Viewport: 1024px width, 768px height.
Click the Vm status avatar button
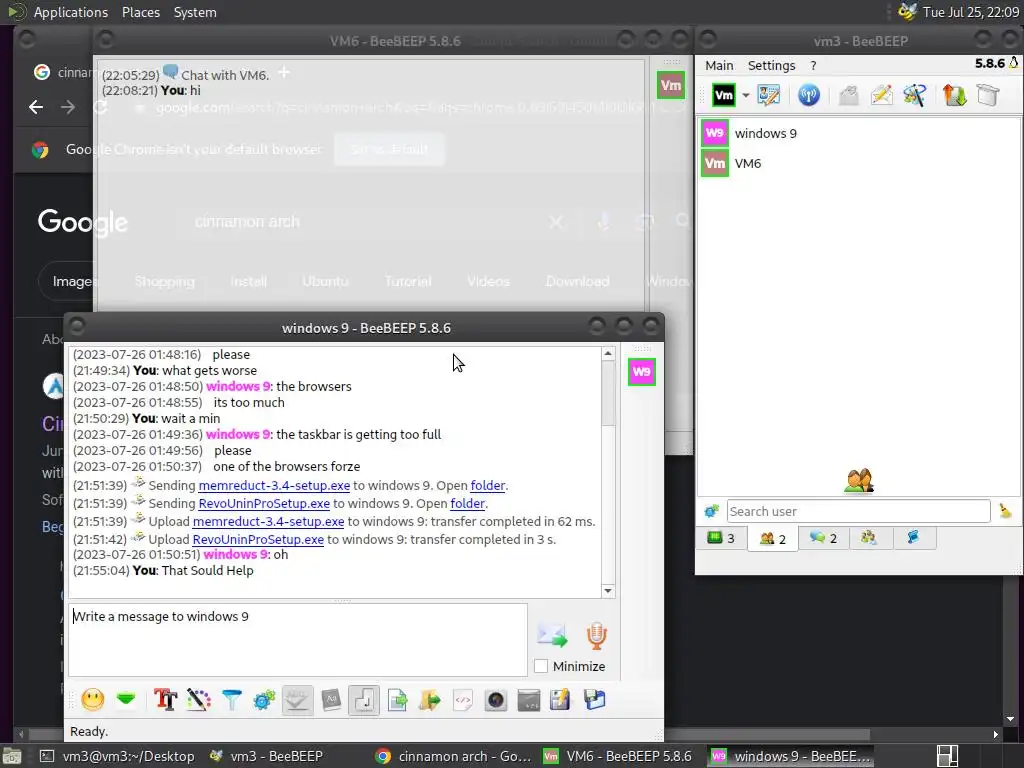(724, 95)
